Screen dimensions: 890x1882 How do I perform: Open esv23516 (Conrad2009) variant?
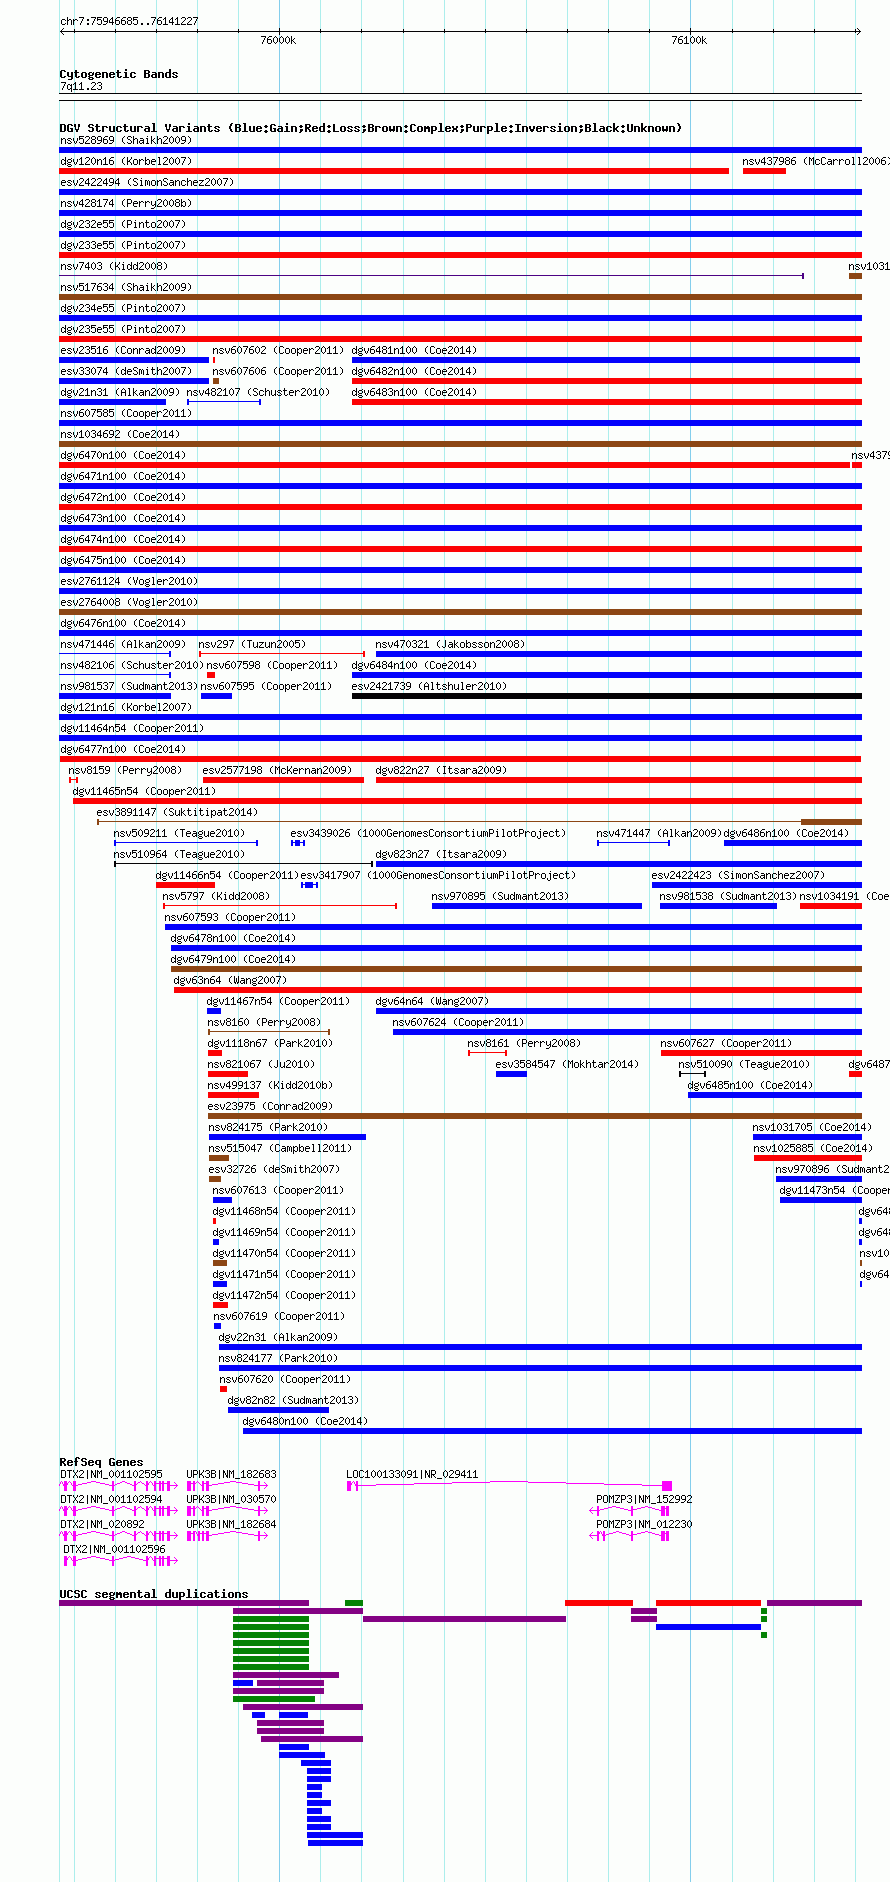tap(122, 350)
